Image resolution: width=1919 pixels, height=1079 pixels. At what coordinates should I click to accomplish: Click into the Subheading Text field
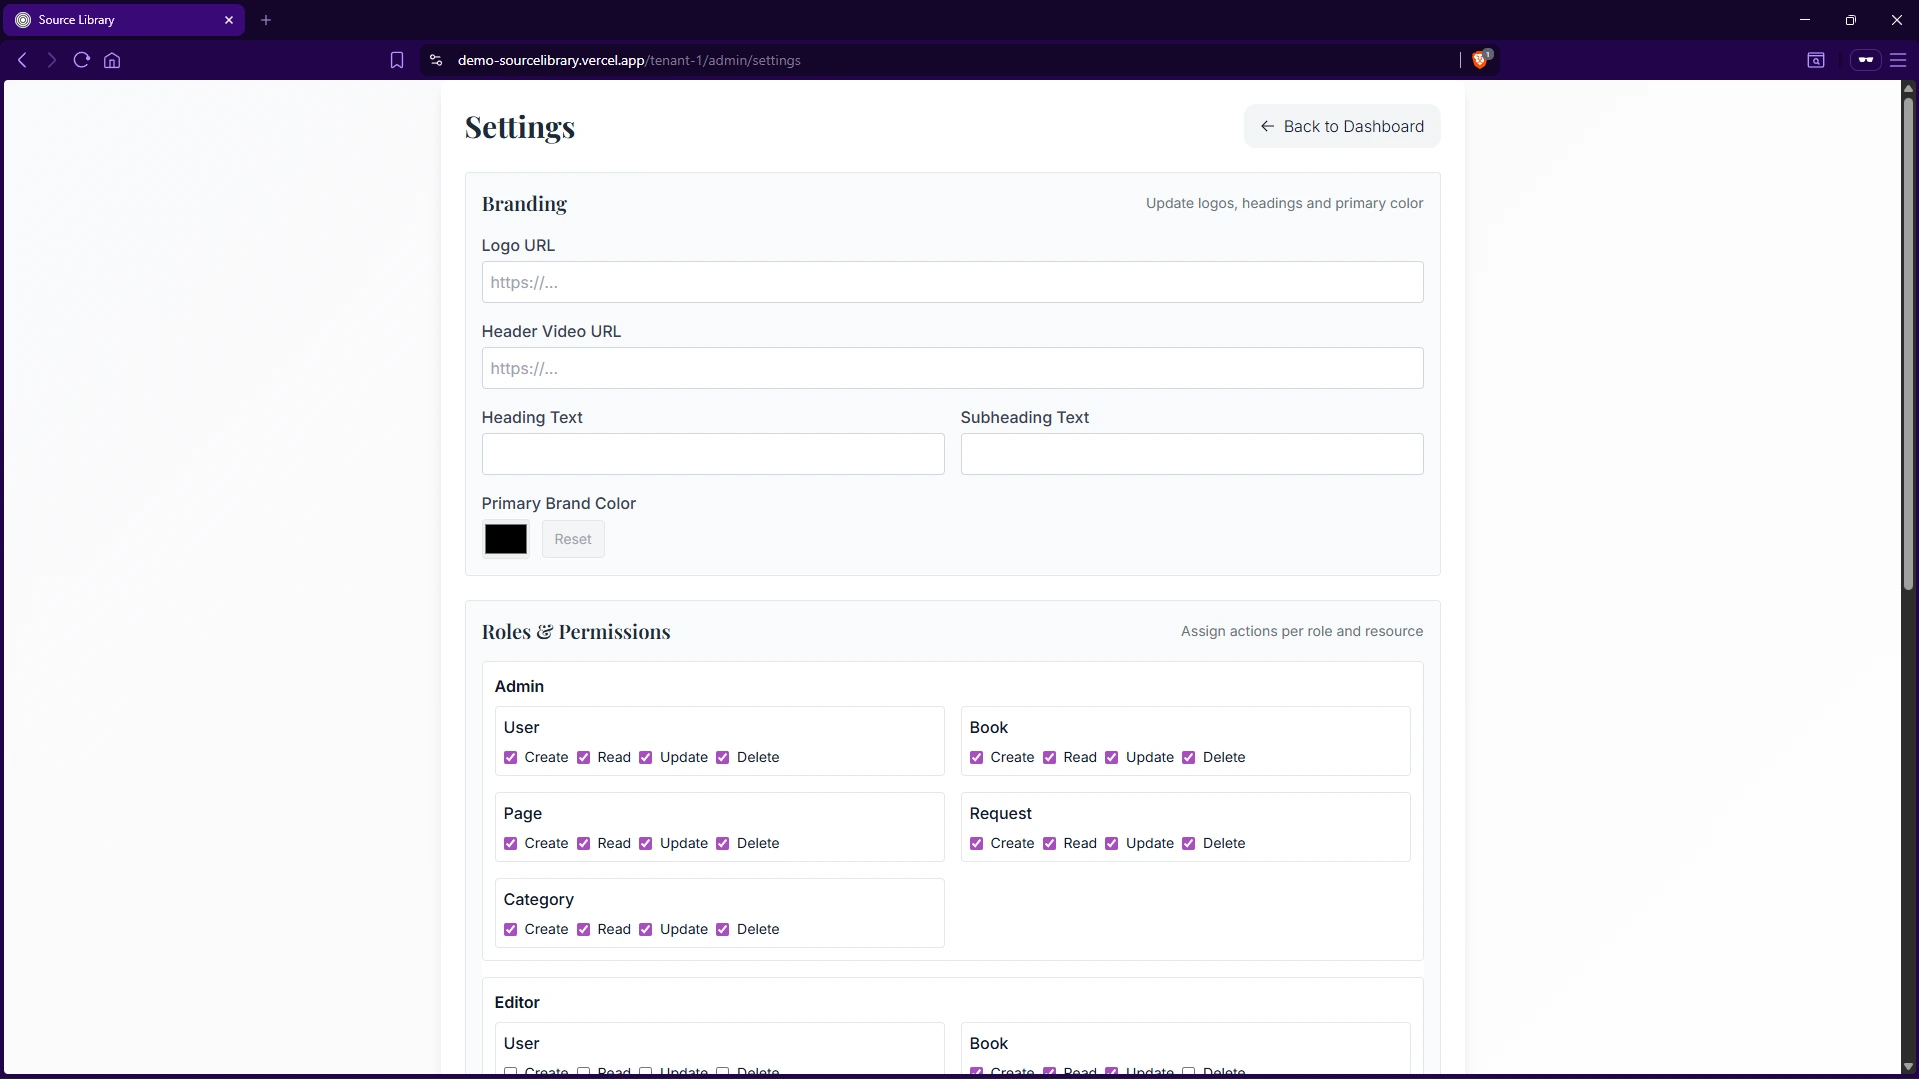1191,455
